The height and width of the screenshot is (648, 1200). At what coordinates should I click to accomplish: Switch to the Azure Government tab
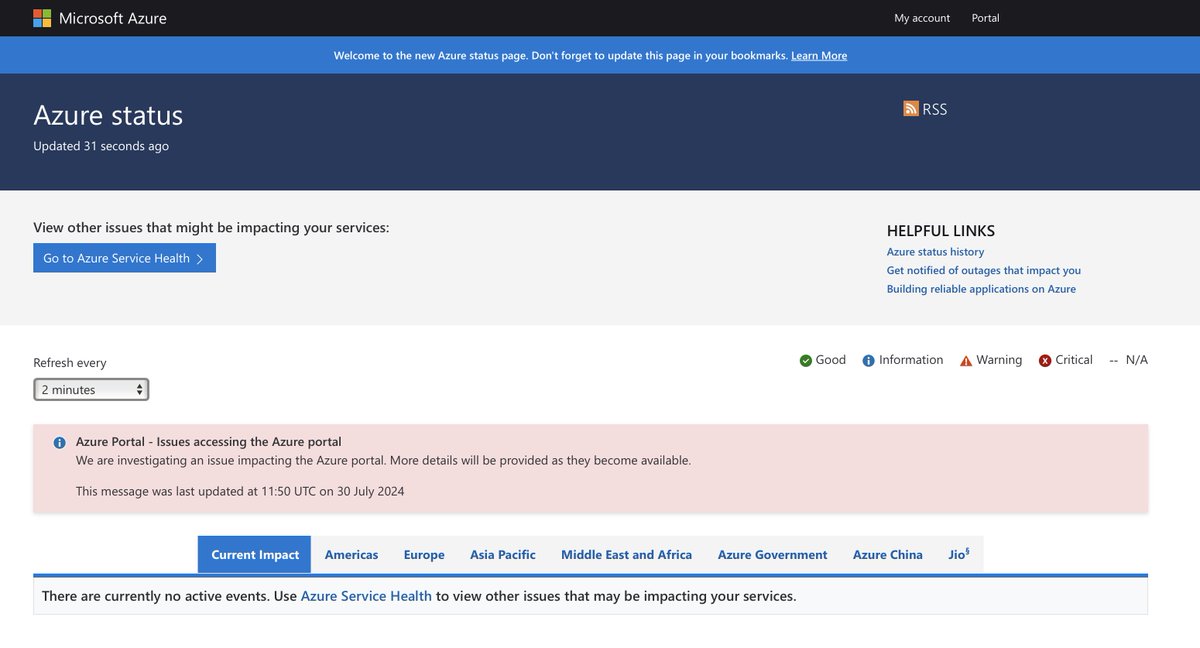(773, 555)
